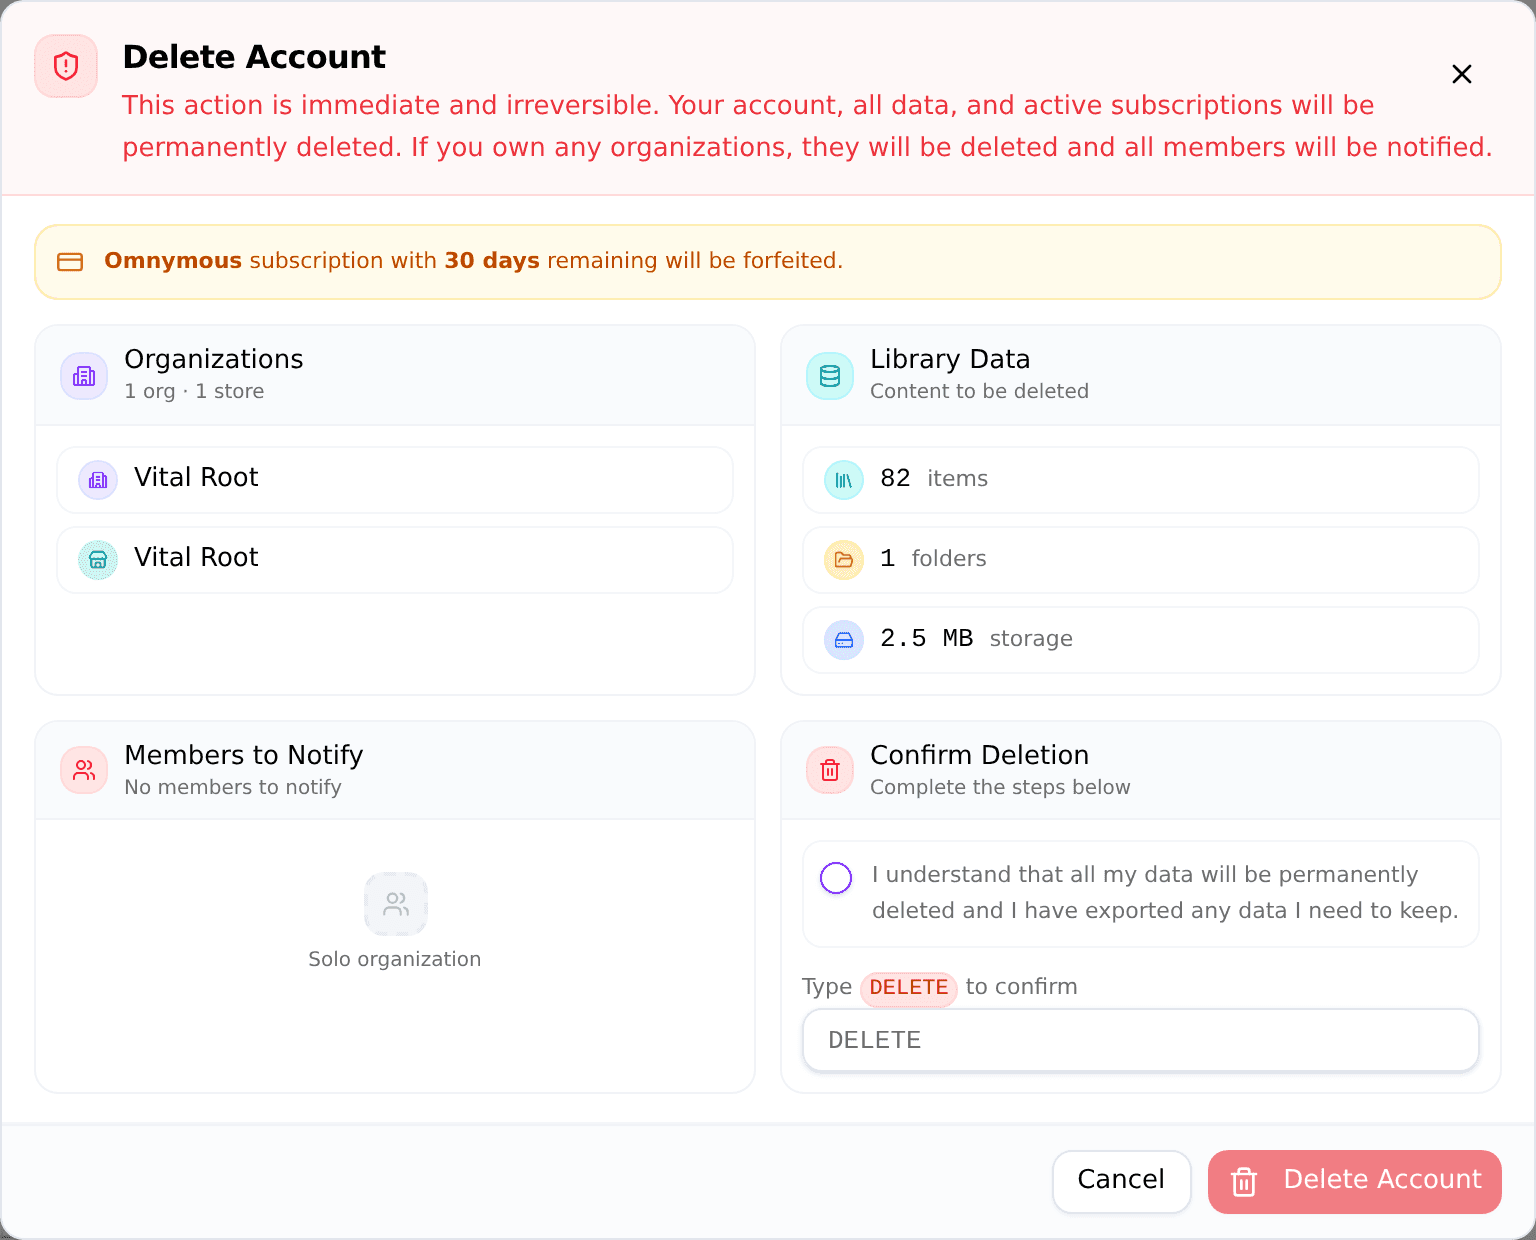Screen dimensions: 1536x1240
Task: Click the Cancel button
Action: tap(1122, 1182)
